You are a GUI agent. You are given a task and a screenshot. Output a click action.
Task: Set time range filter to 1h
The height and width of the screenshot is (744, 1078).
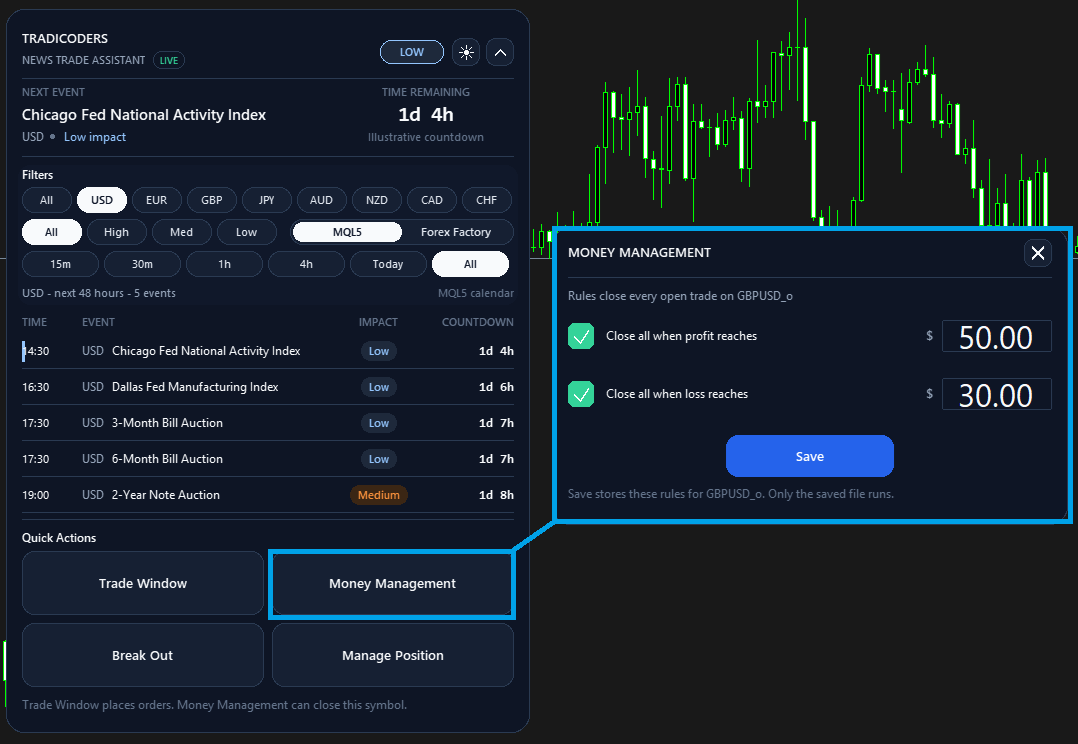(225, 264)
